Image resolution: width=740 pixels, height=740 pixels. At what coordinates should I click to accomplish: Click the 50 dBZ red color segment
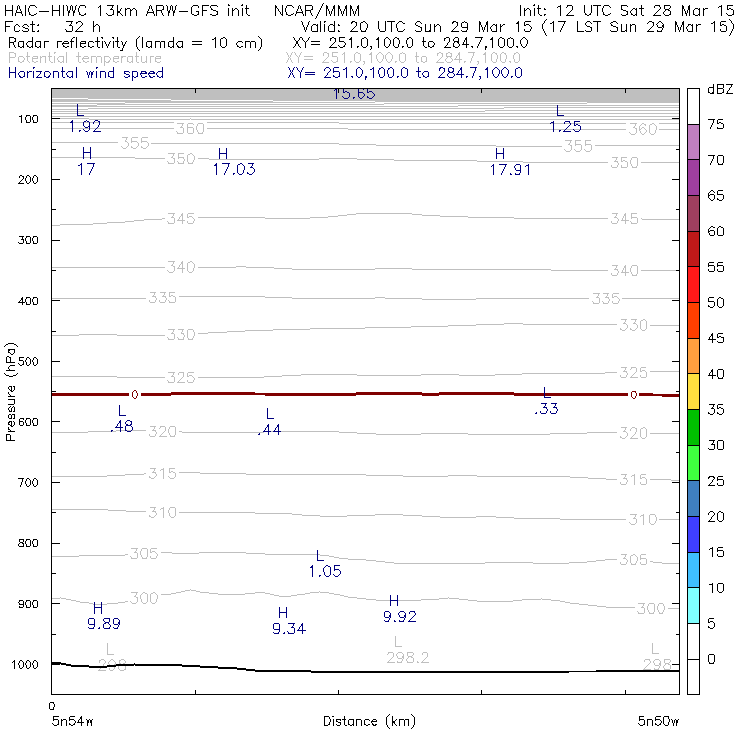(693, 285)
